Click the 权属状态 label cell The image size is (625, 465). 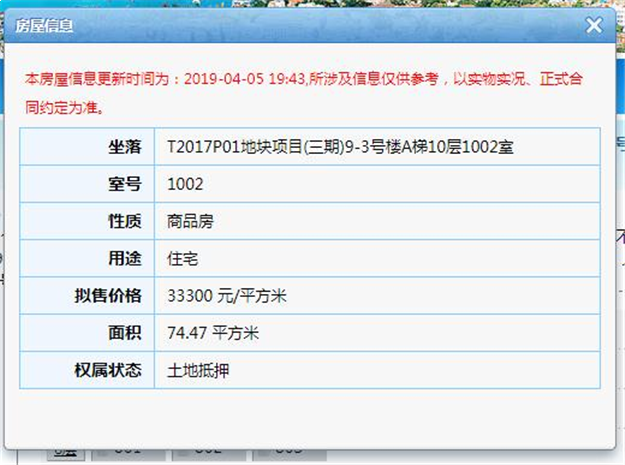87,370
